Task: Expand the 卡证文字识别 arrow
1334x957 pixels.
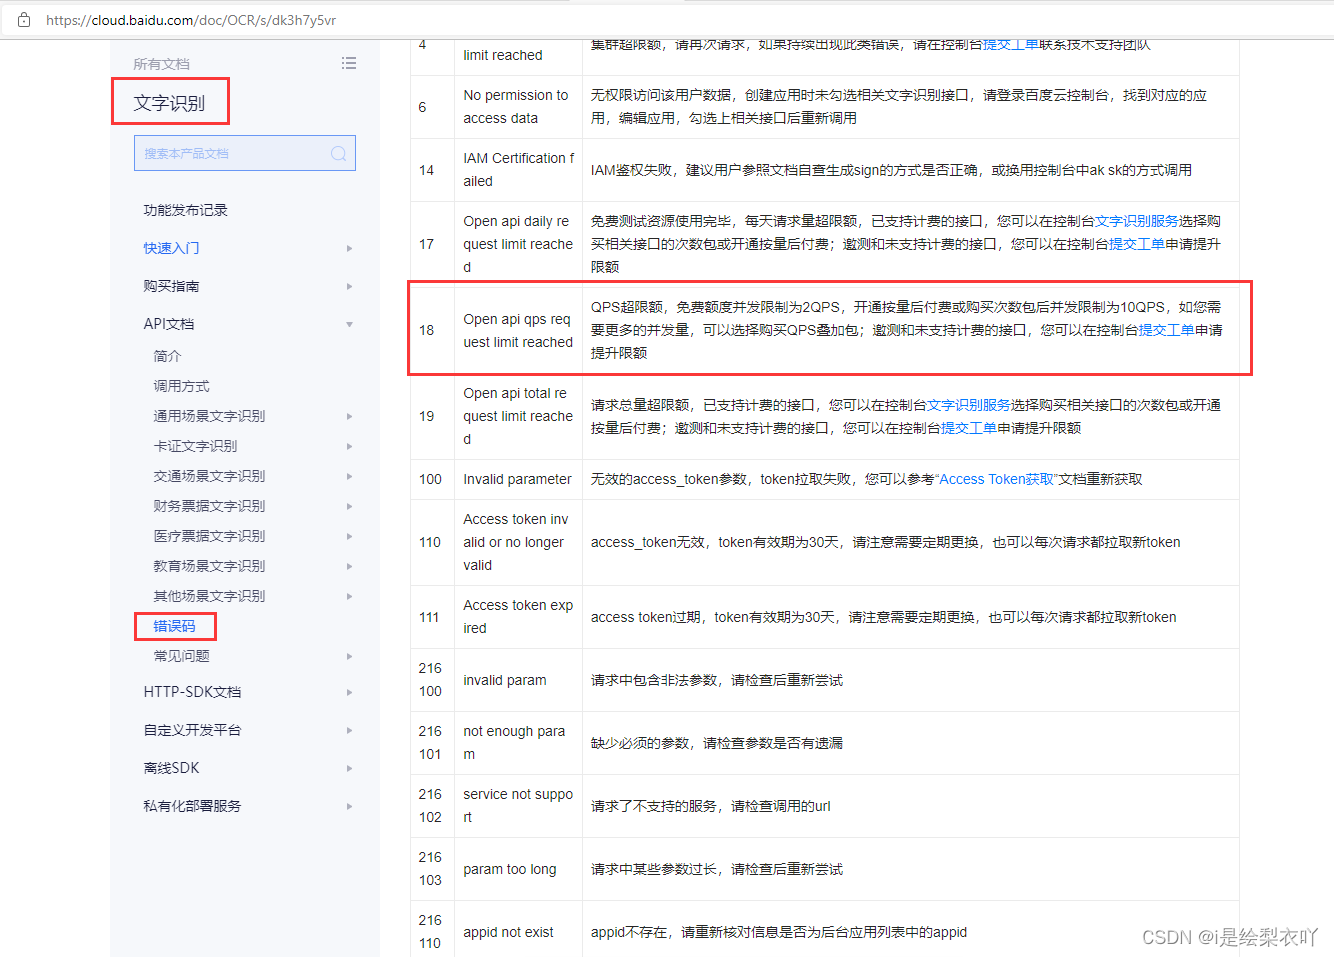Action: coord(349,446)
